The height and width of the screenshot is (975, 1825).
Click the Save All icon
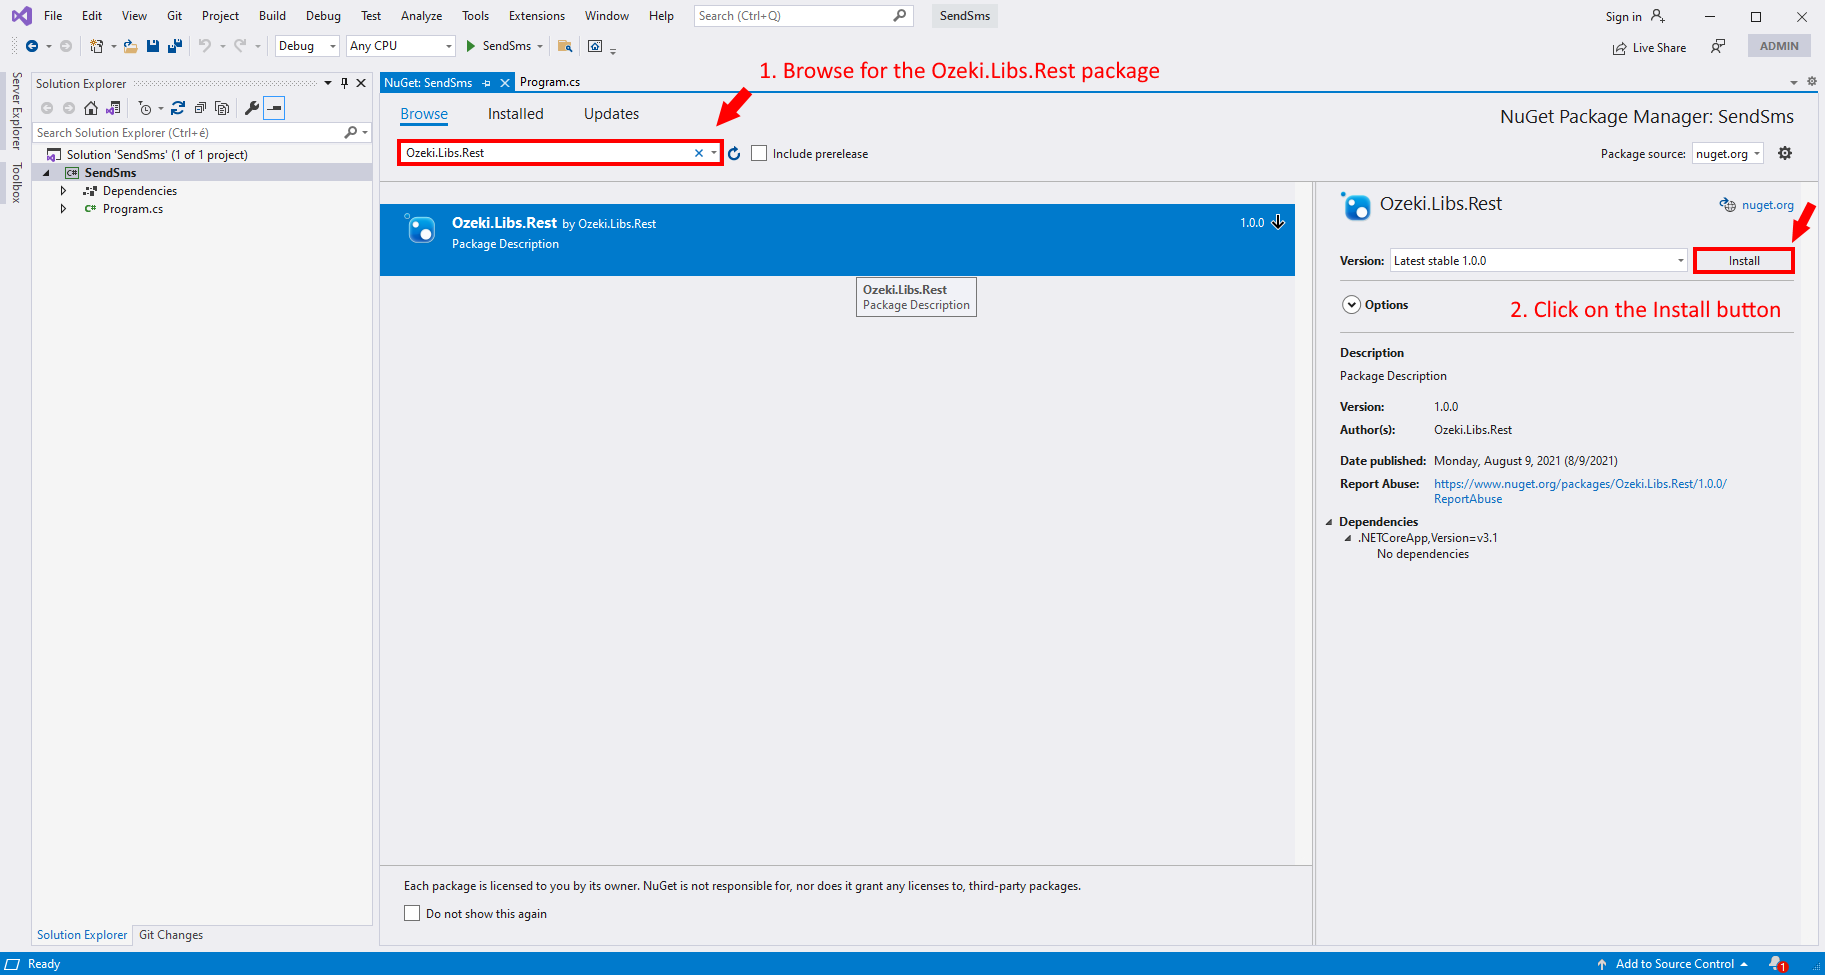(175, 46)
